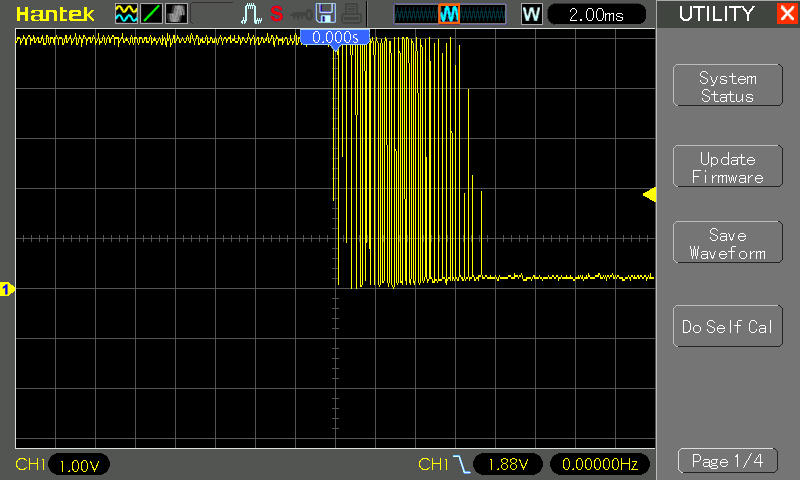Run Do Self Cal
This screenshot has height=480, width=800.
coord(727,327)
